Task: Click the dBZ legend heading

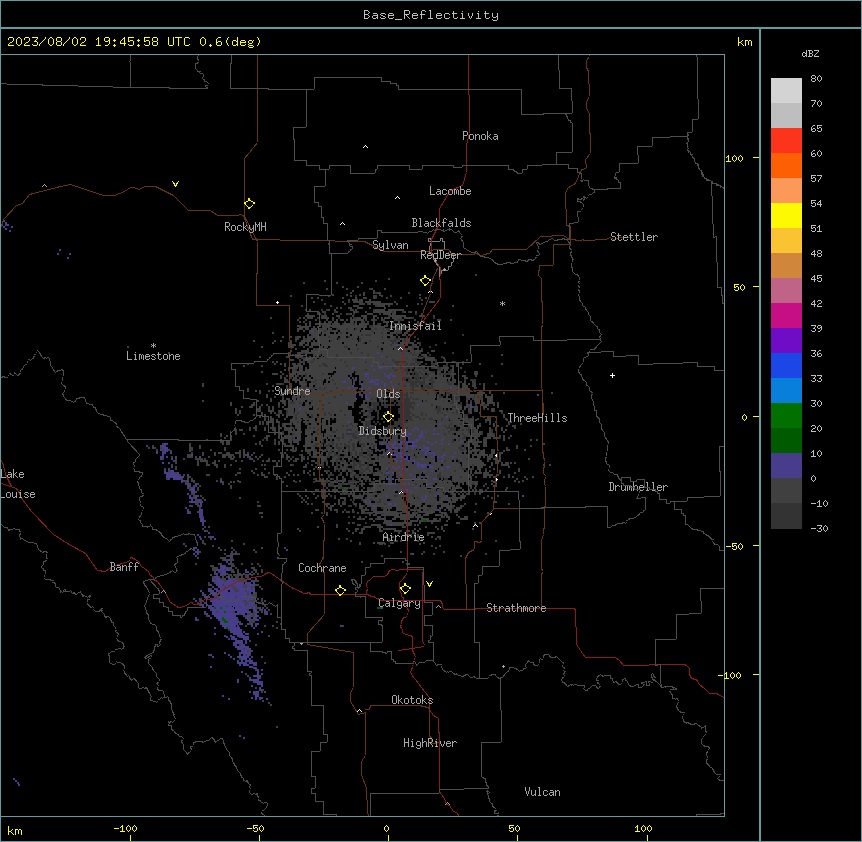Action: click(810, 53)
